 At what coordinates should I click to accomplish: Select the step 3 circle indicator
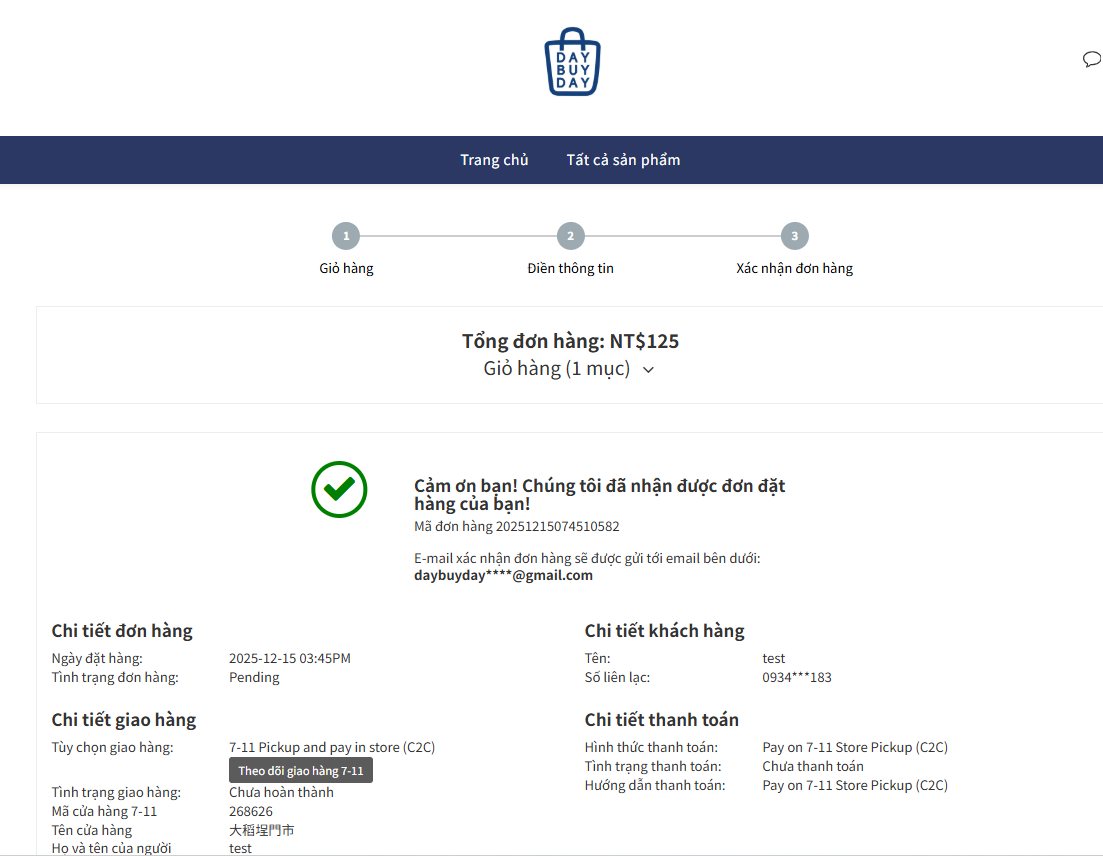click(794, 237)
